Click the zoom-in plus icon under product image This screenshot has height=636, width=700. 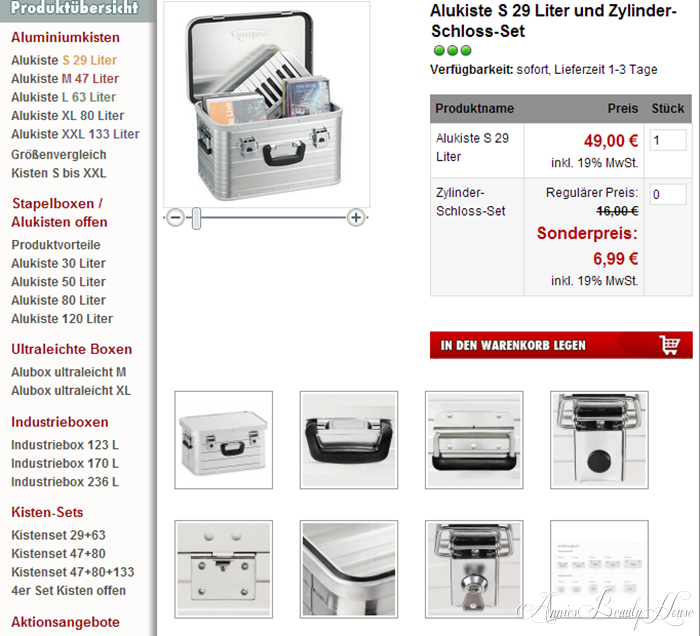coord(356,218)
